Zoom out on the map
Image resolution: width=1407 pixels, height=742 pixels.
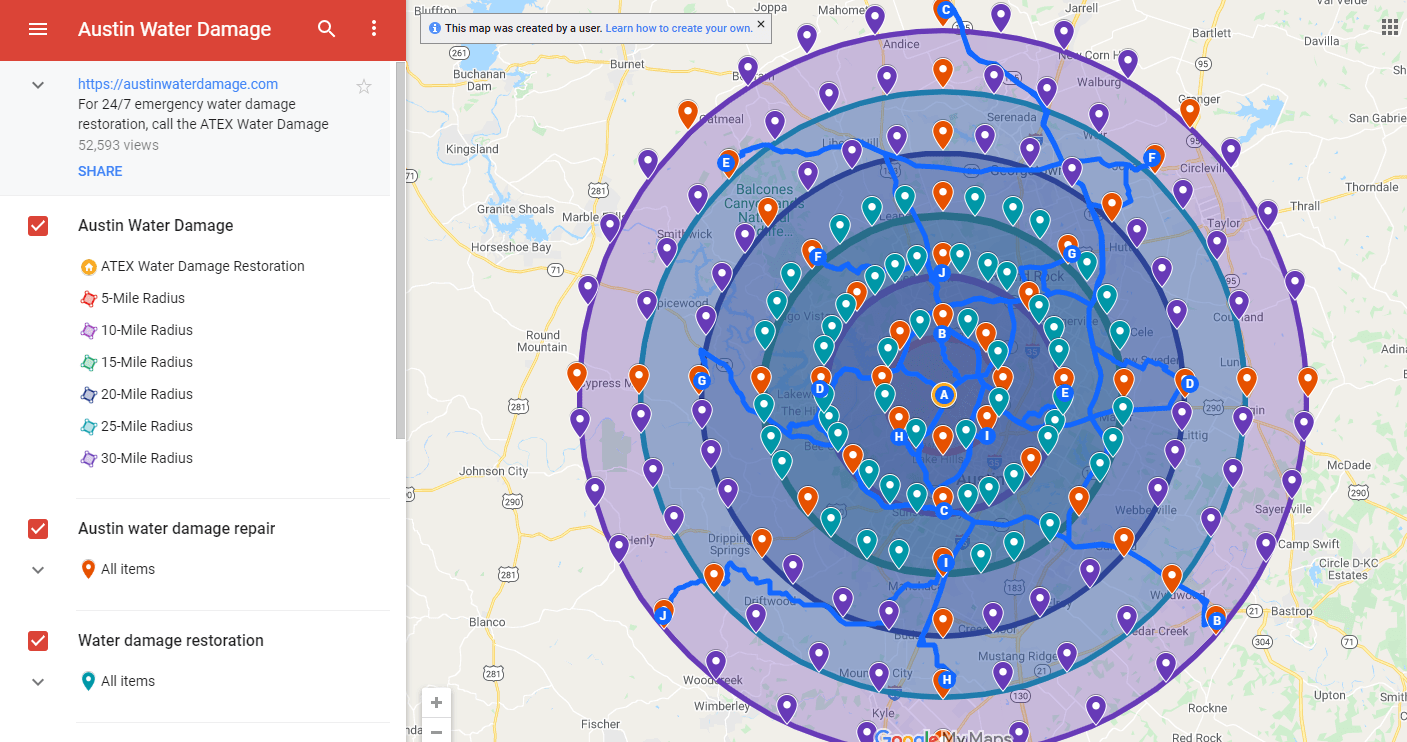[436, 731]
